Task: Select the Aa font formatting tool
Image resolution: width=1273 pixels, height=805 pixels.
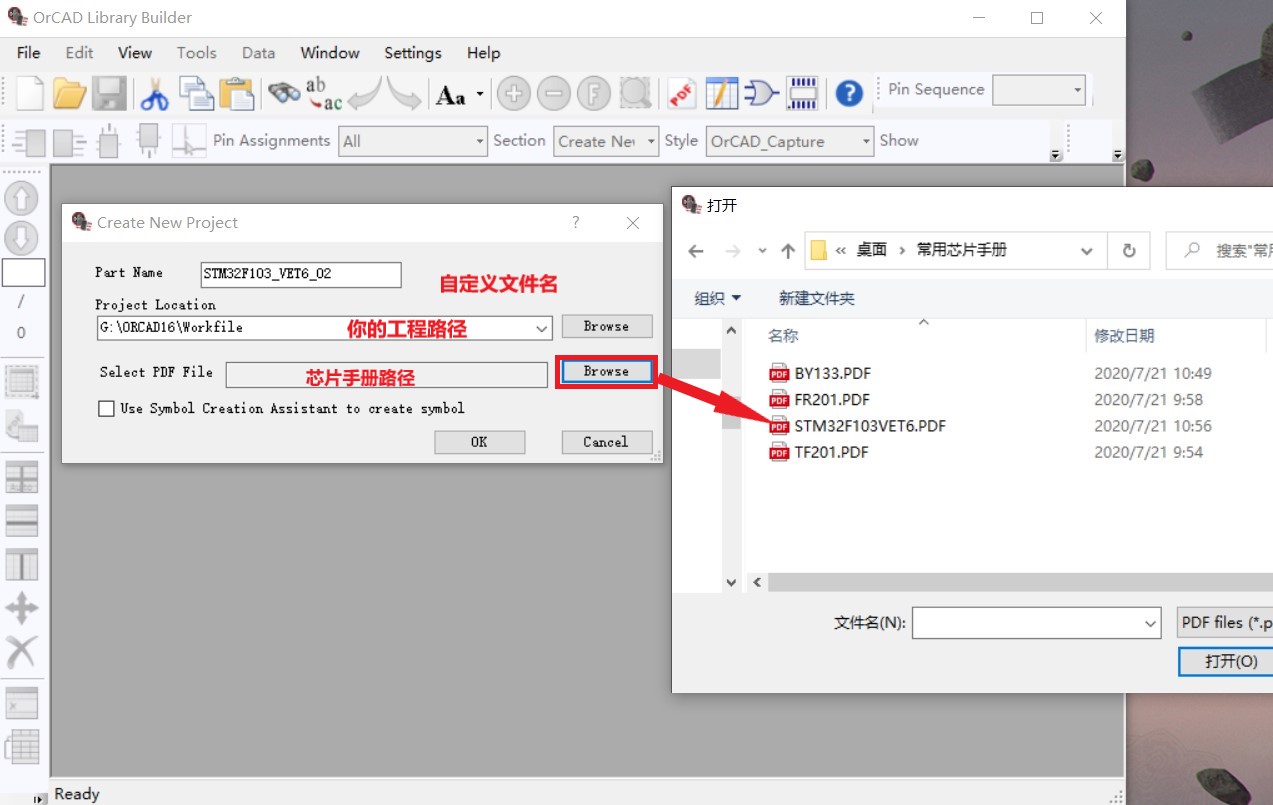Action: tap(452, 93)
